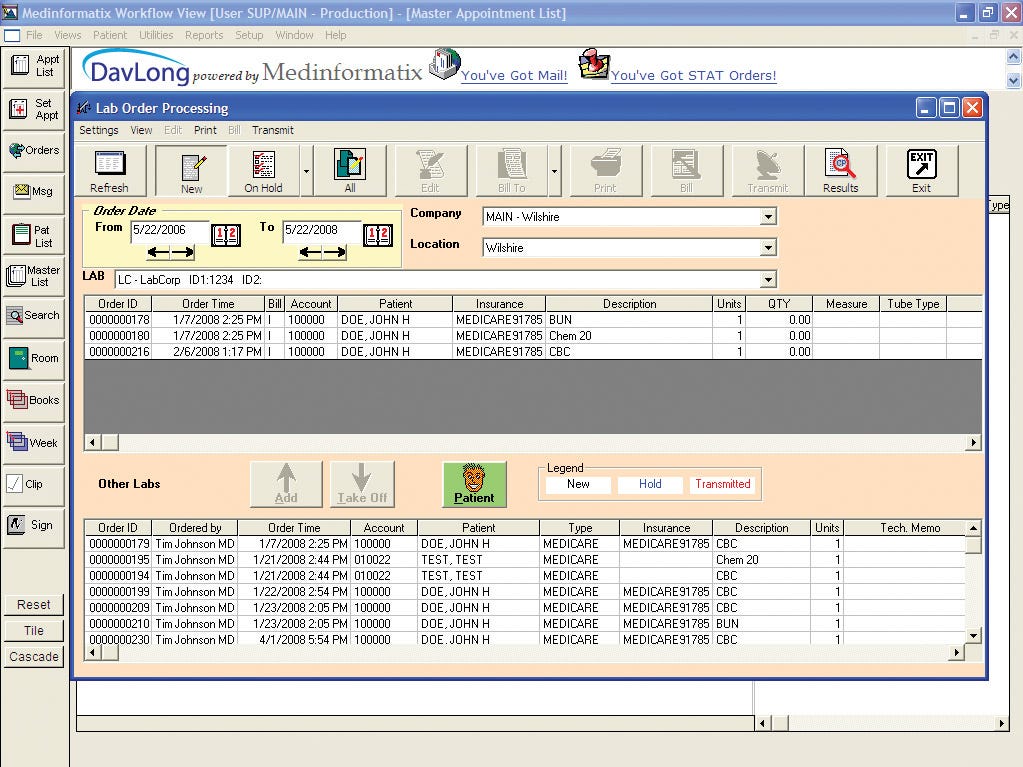Image resolution: width=1023 pixels, height=767 pixels.
Task: Select other lab order 0000000210
Action: pyautogui.click(x=525, y=624)
